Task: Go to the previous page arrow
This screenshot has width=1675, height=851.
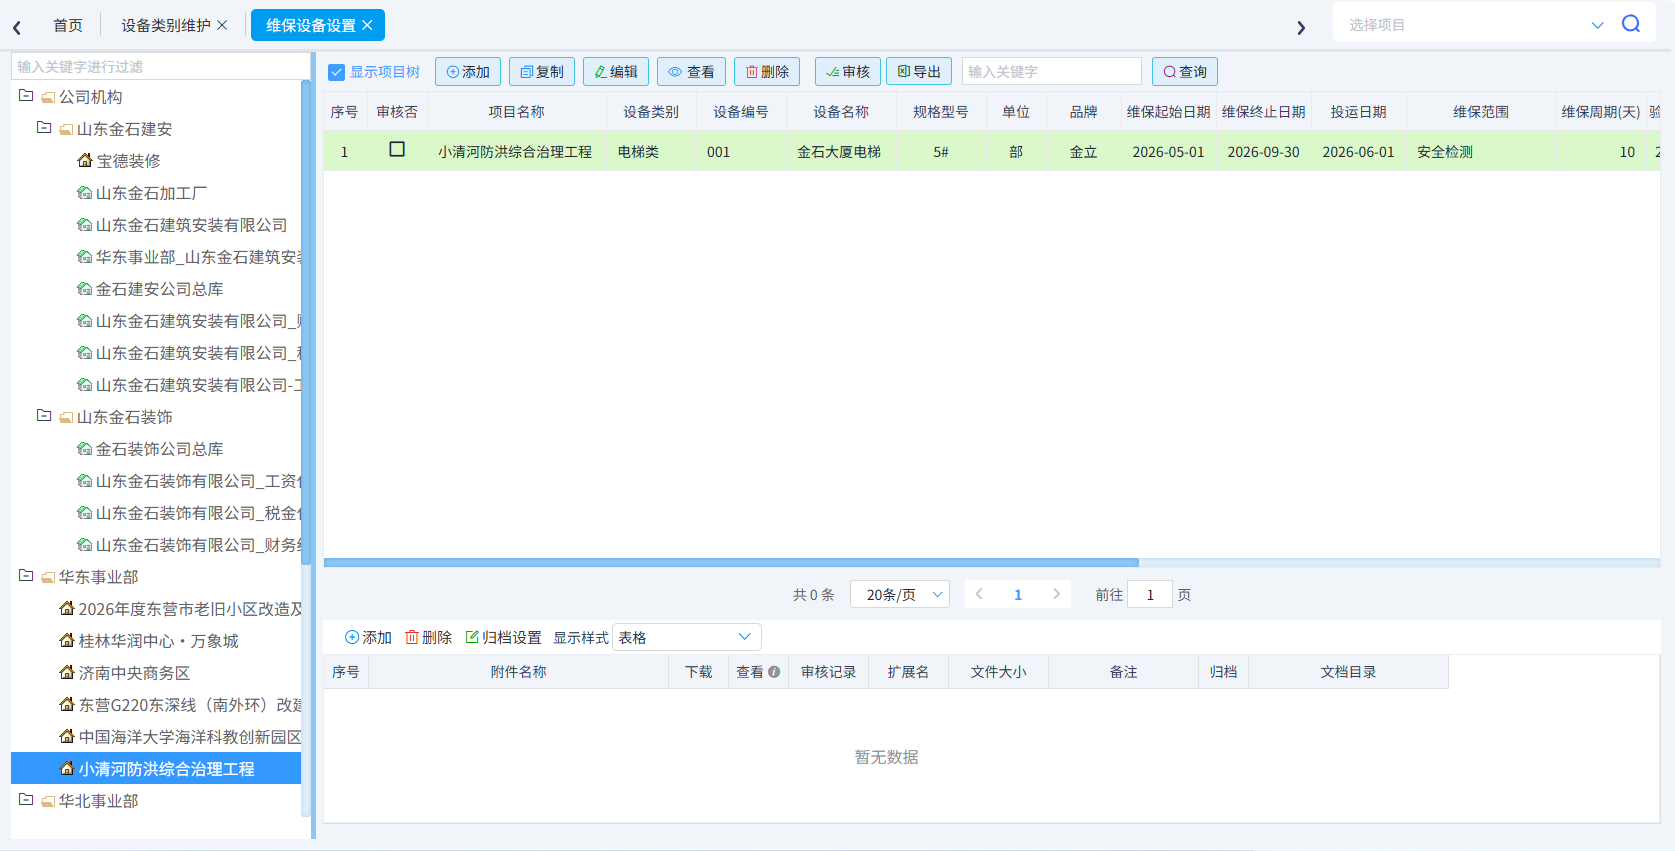Action: (979, 594)
